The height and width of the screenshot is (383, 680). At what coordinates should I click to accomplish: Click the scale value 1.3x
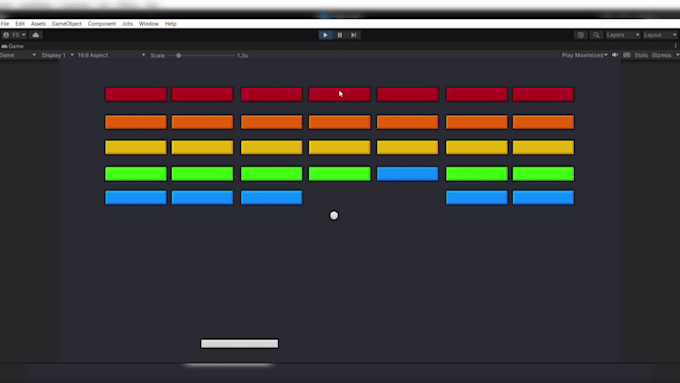coord(242,56)
